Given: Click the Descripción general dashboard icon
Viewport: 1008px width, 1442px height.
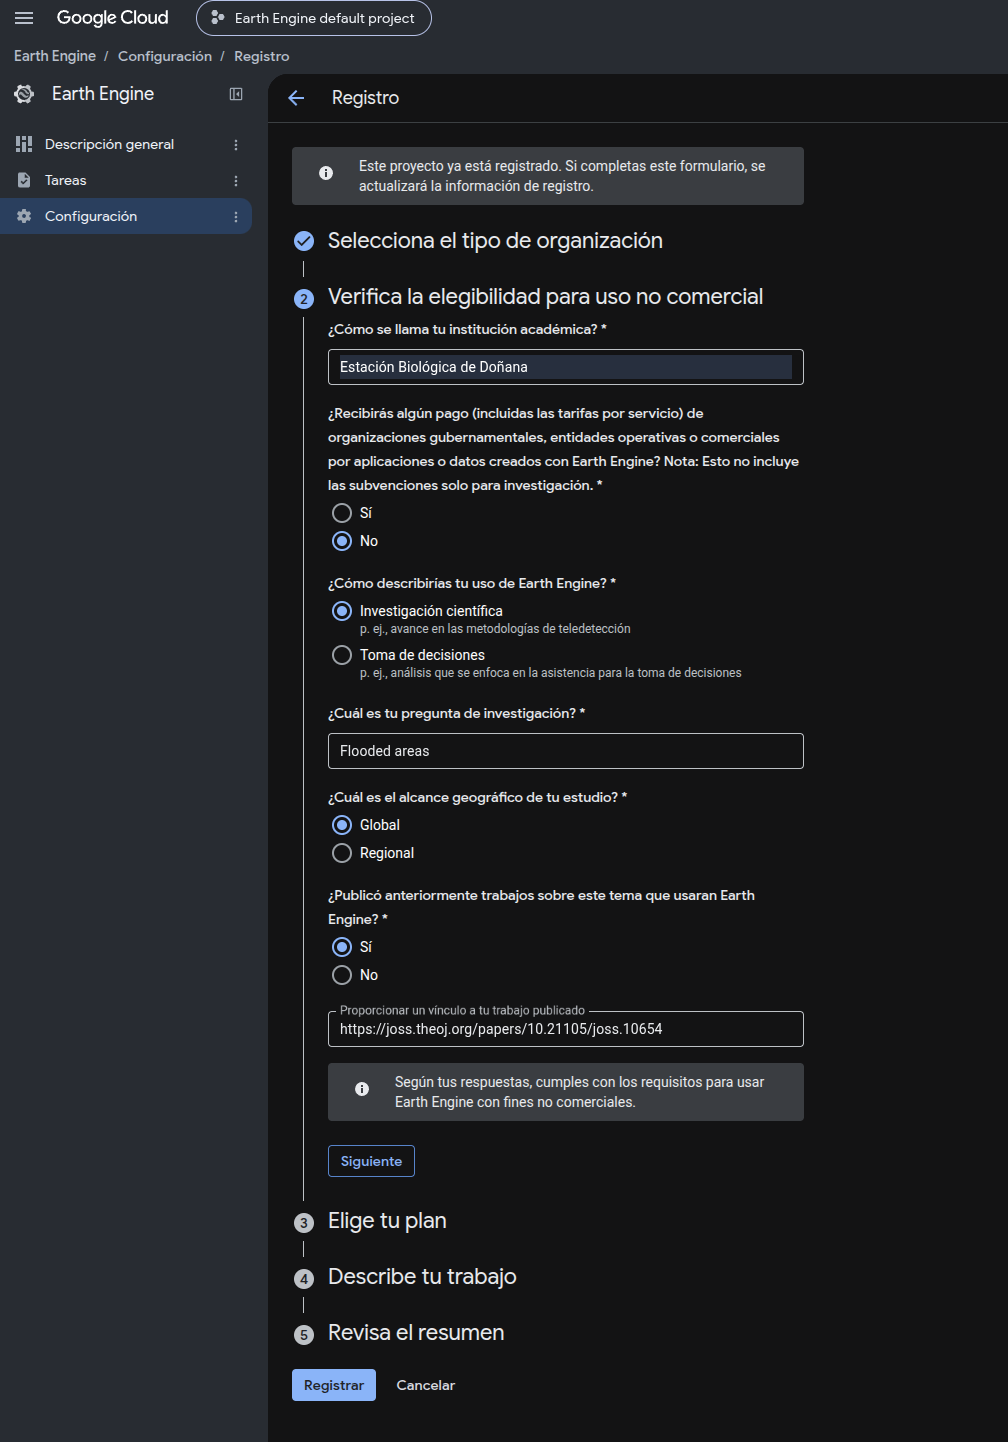Looking at the screenshot, I should [x=24, y=144].
